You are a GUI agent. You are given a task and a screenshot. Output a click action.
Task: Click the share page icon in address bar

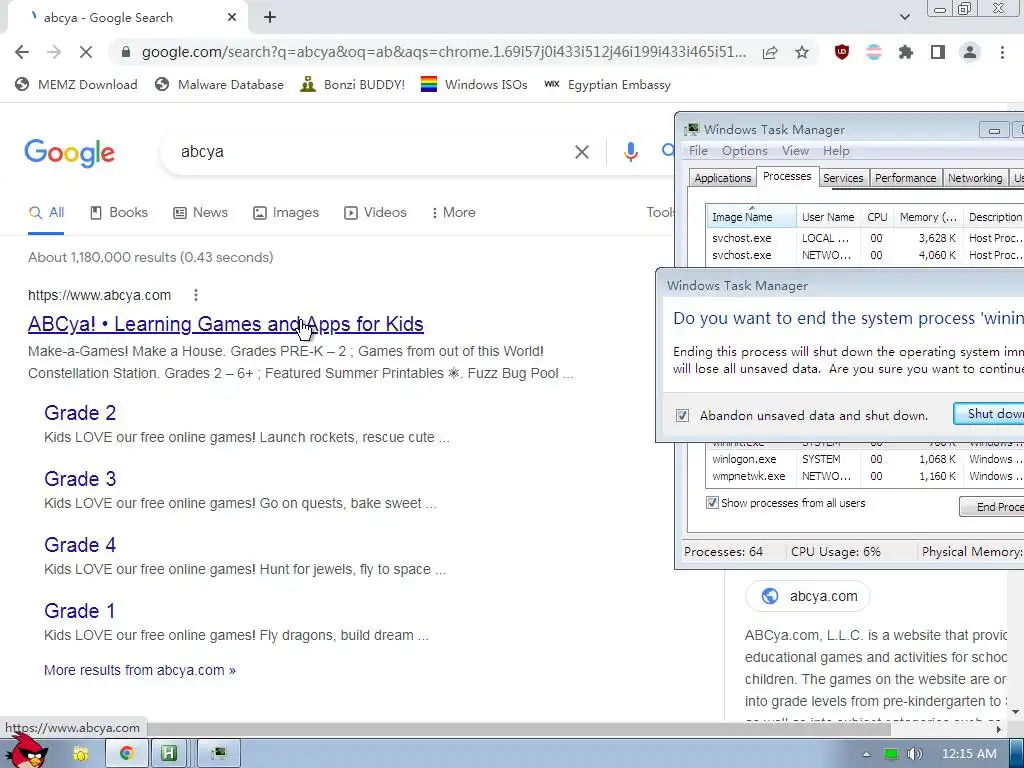(770, 52)
